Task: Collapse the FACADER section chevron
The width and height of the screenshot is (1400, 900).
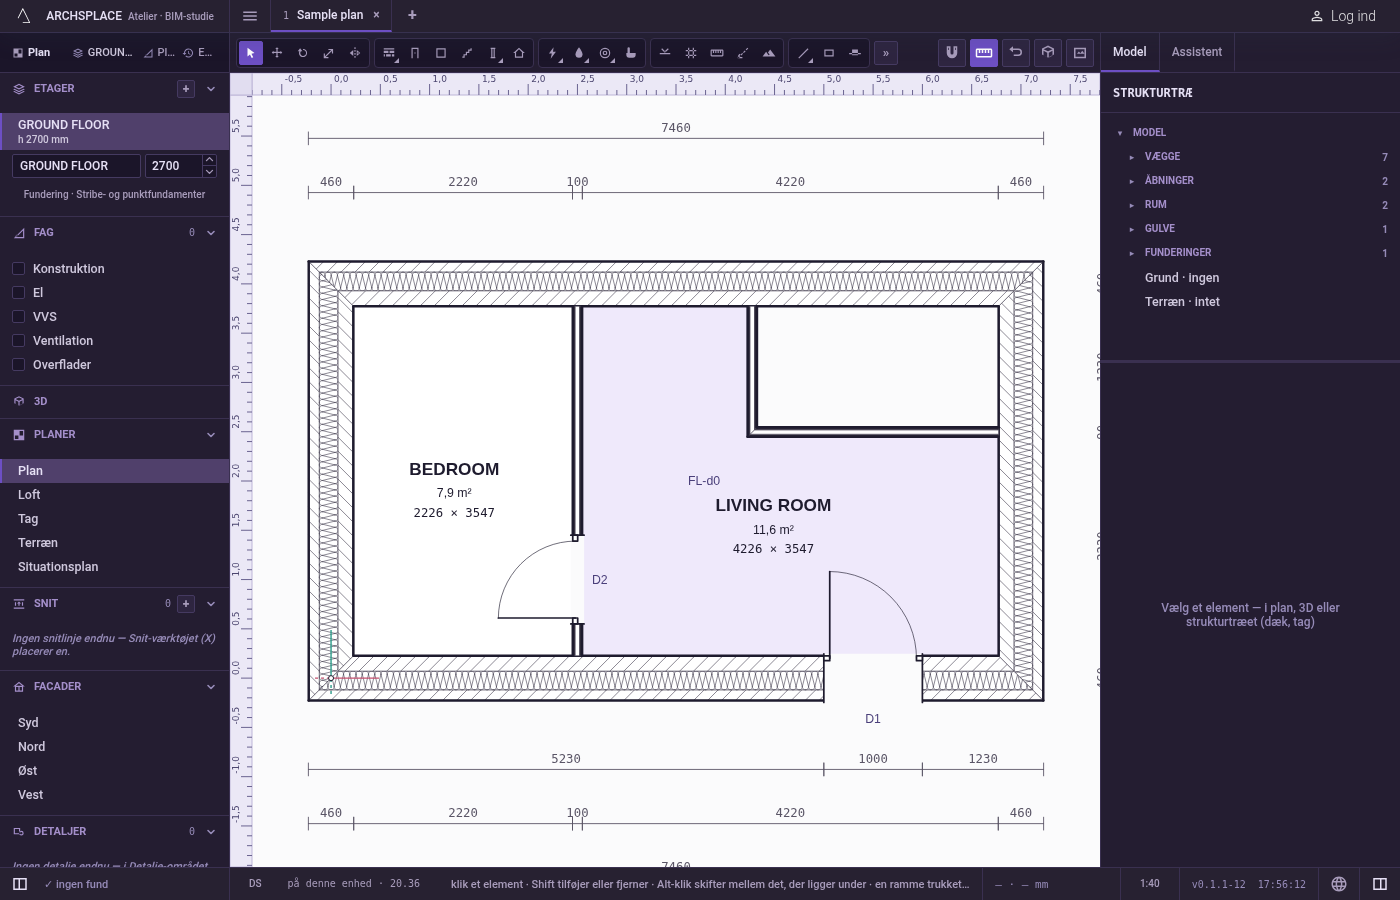Action: [x=211, y=687]
